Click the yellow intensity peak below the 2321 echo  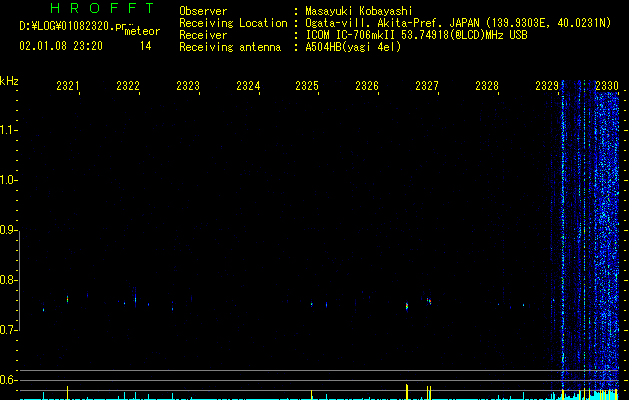pos(67,392)
